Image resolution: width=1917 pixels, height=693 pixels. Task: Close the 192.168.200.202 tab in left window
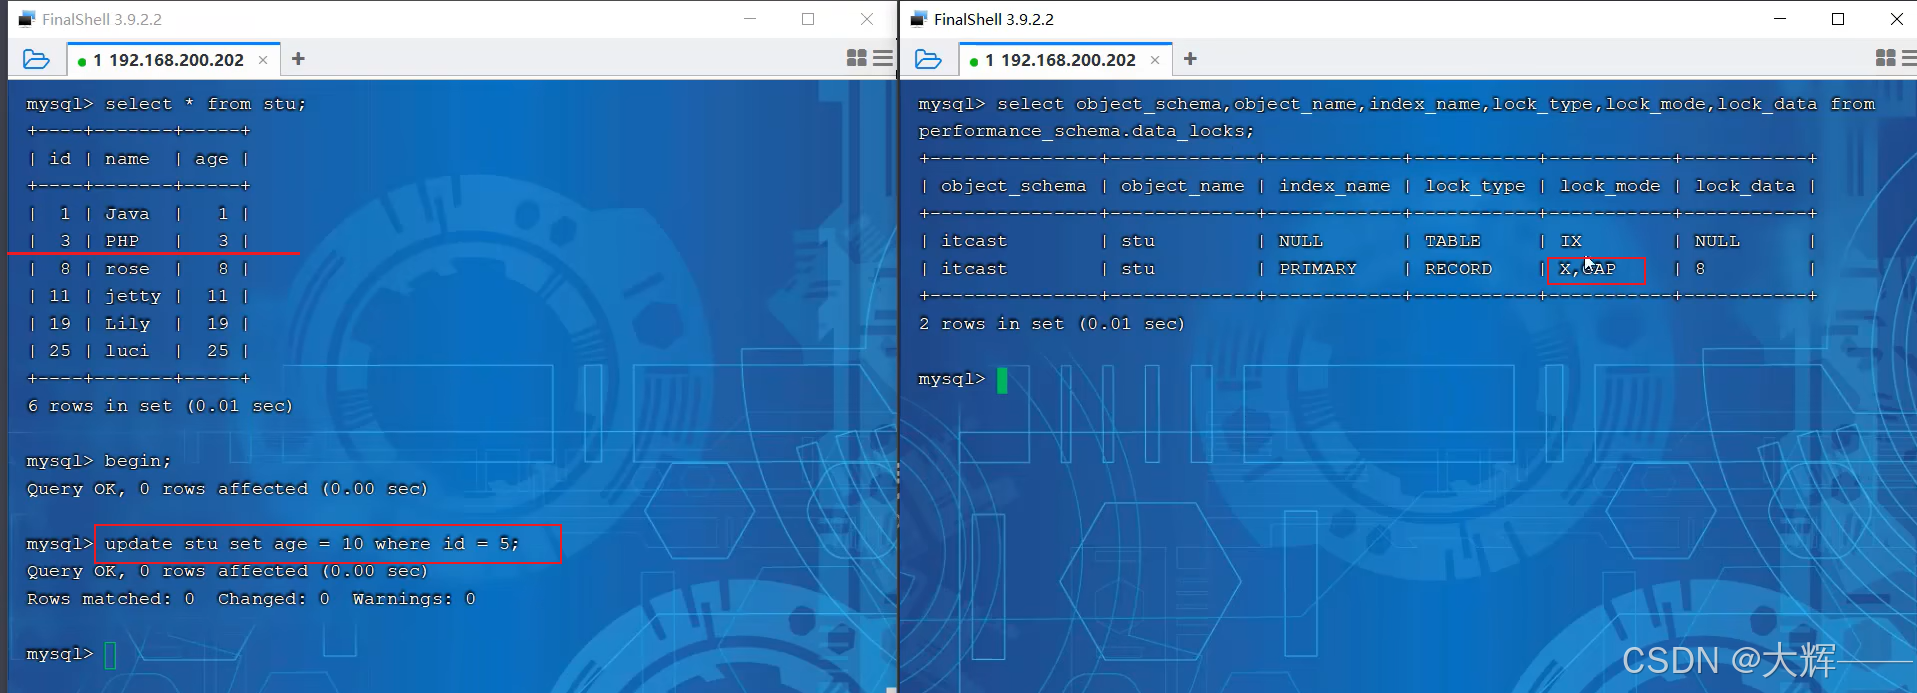263,60
